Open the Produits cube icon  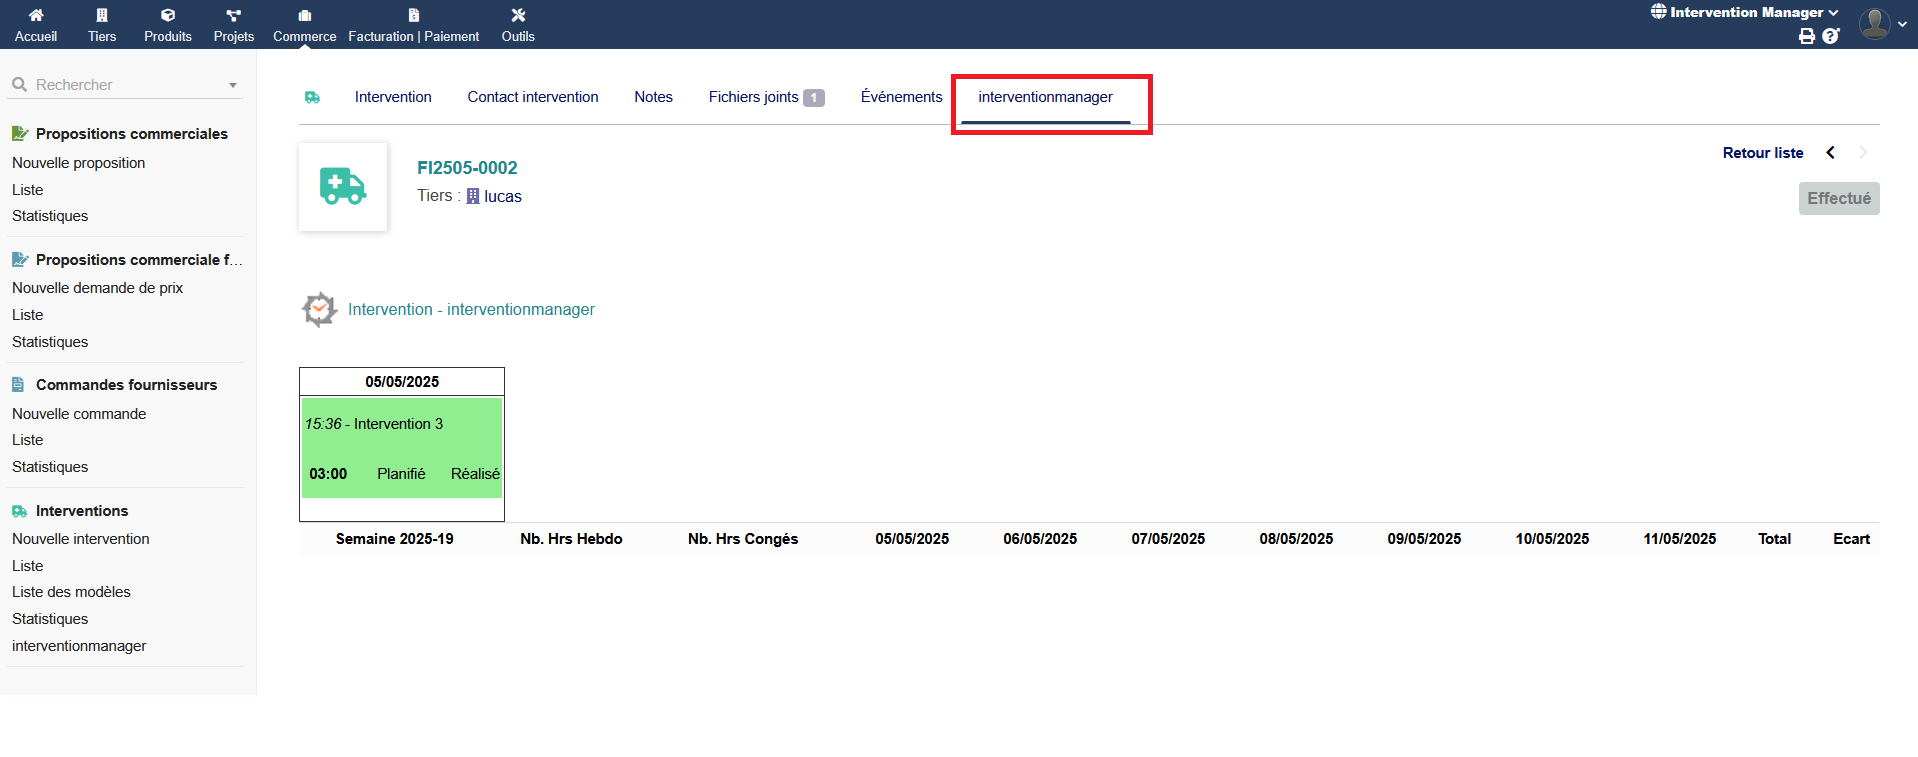[168, 16]
